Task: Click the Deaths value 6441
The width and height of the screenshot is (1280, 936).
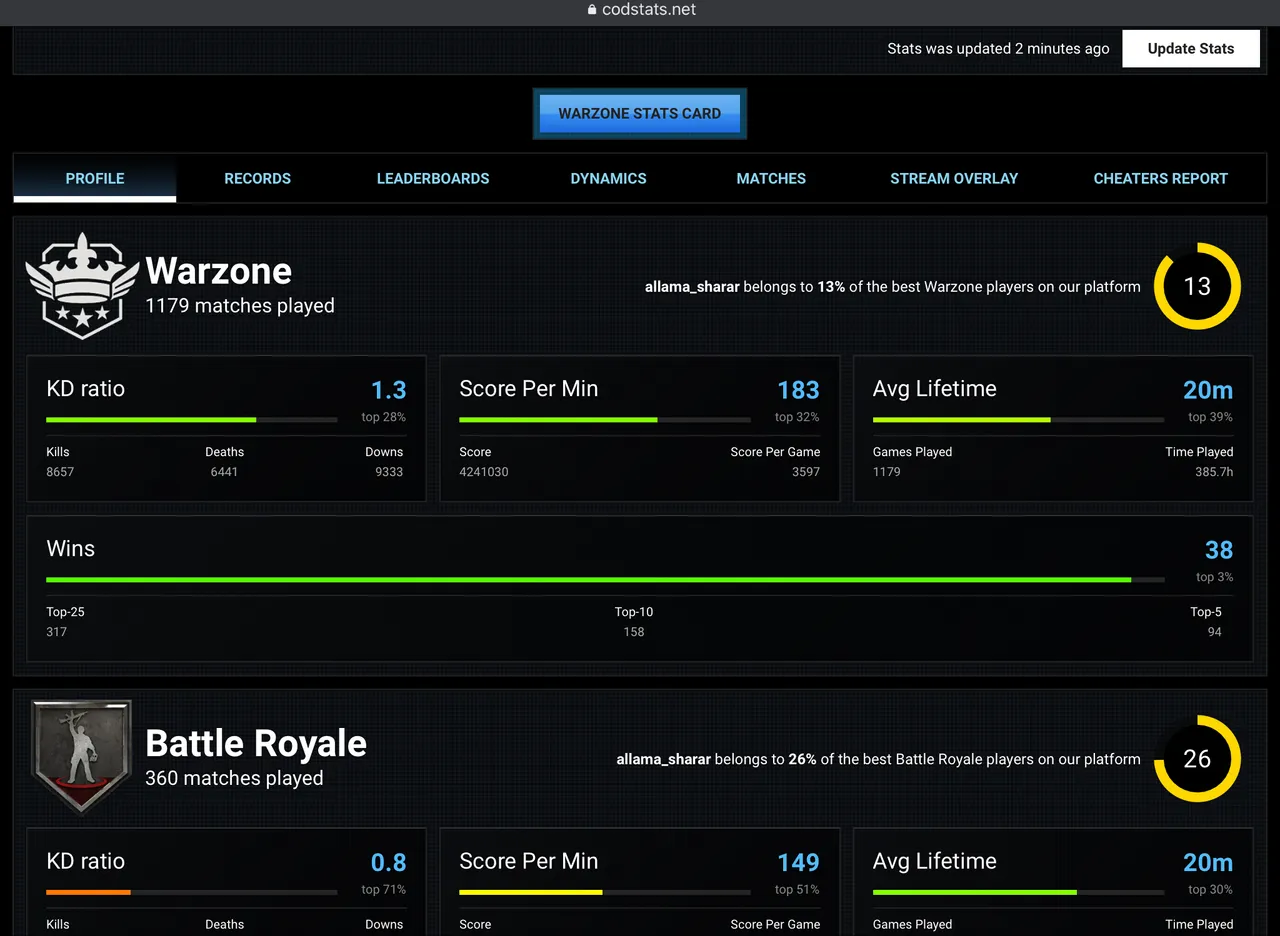Action: click(x=224, y=472)
